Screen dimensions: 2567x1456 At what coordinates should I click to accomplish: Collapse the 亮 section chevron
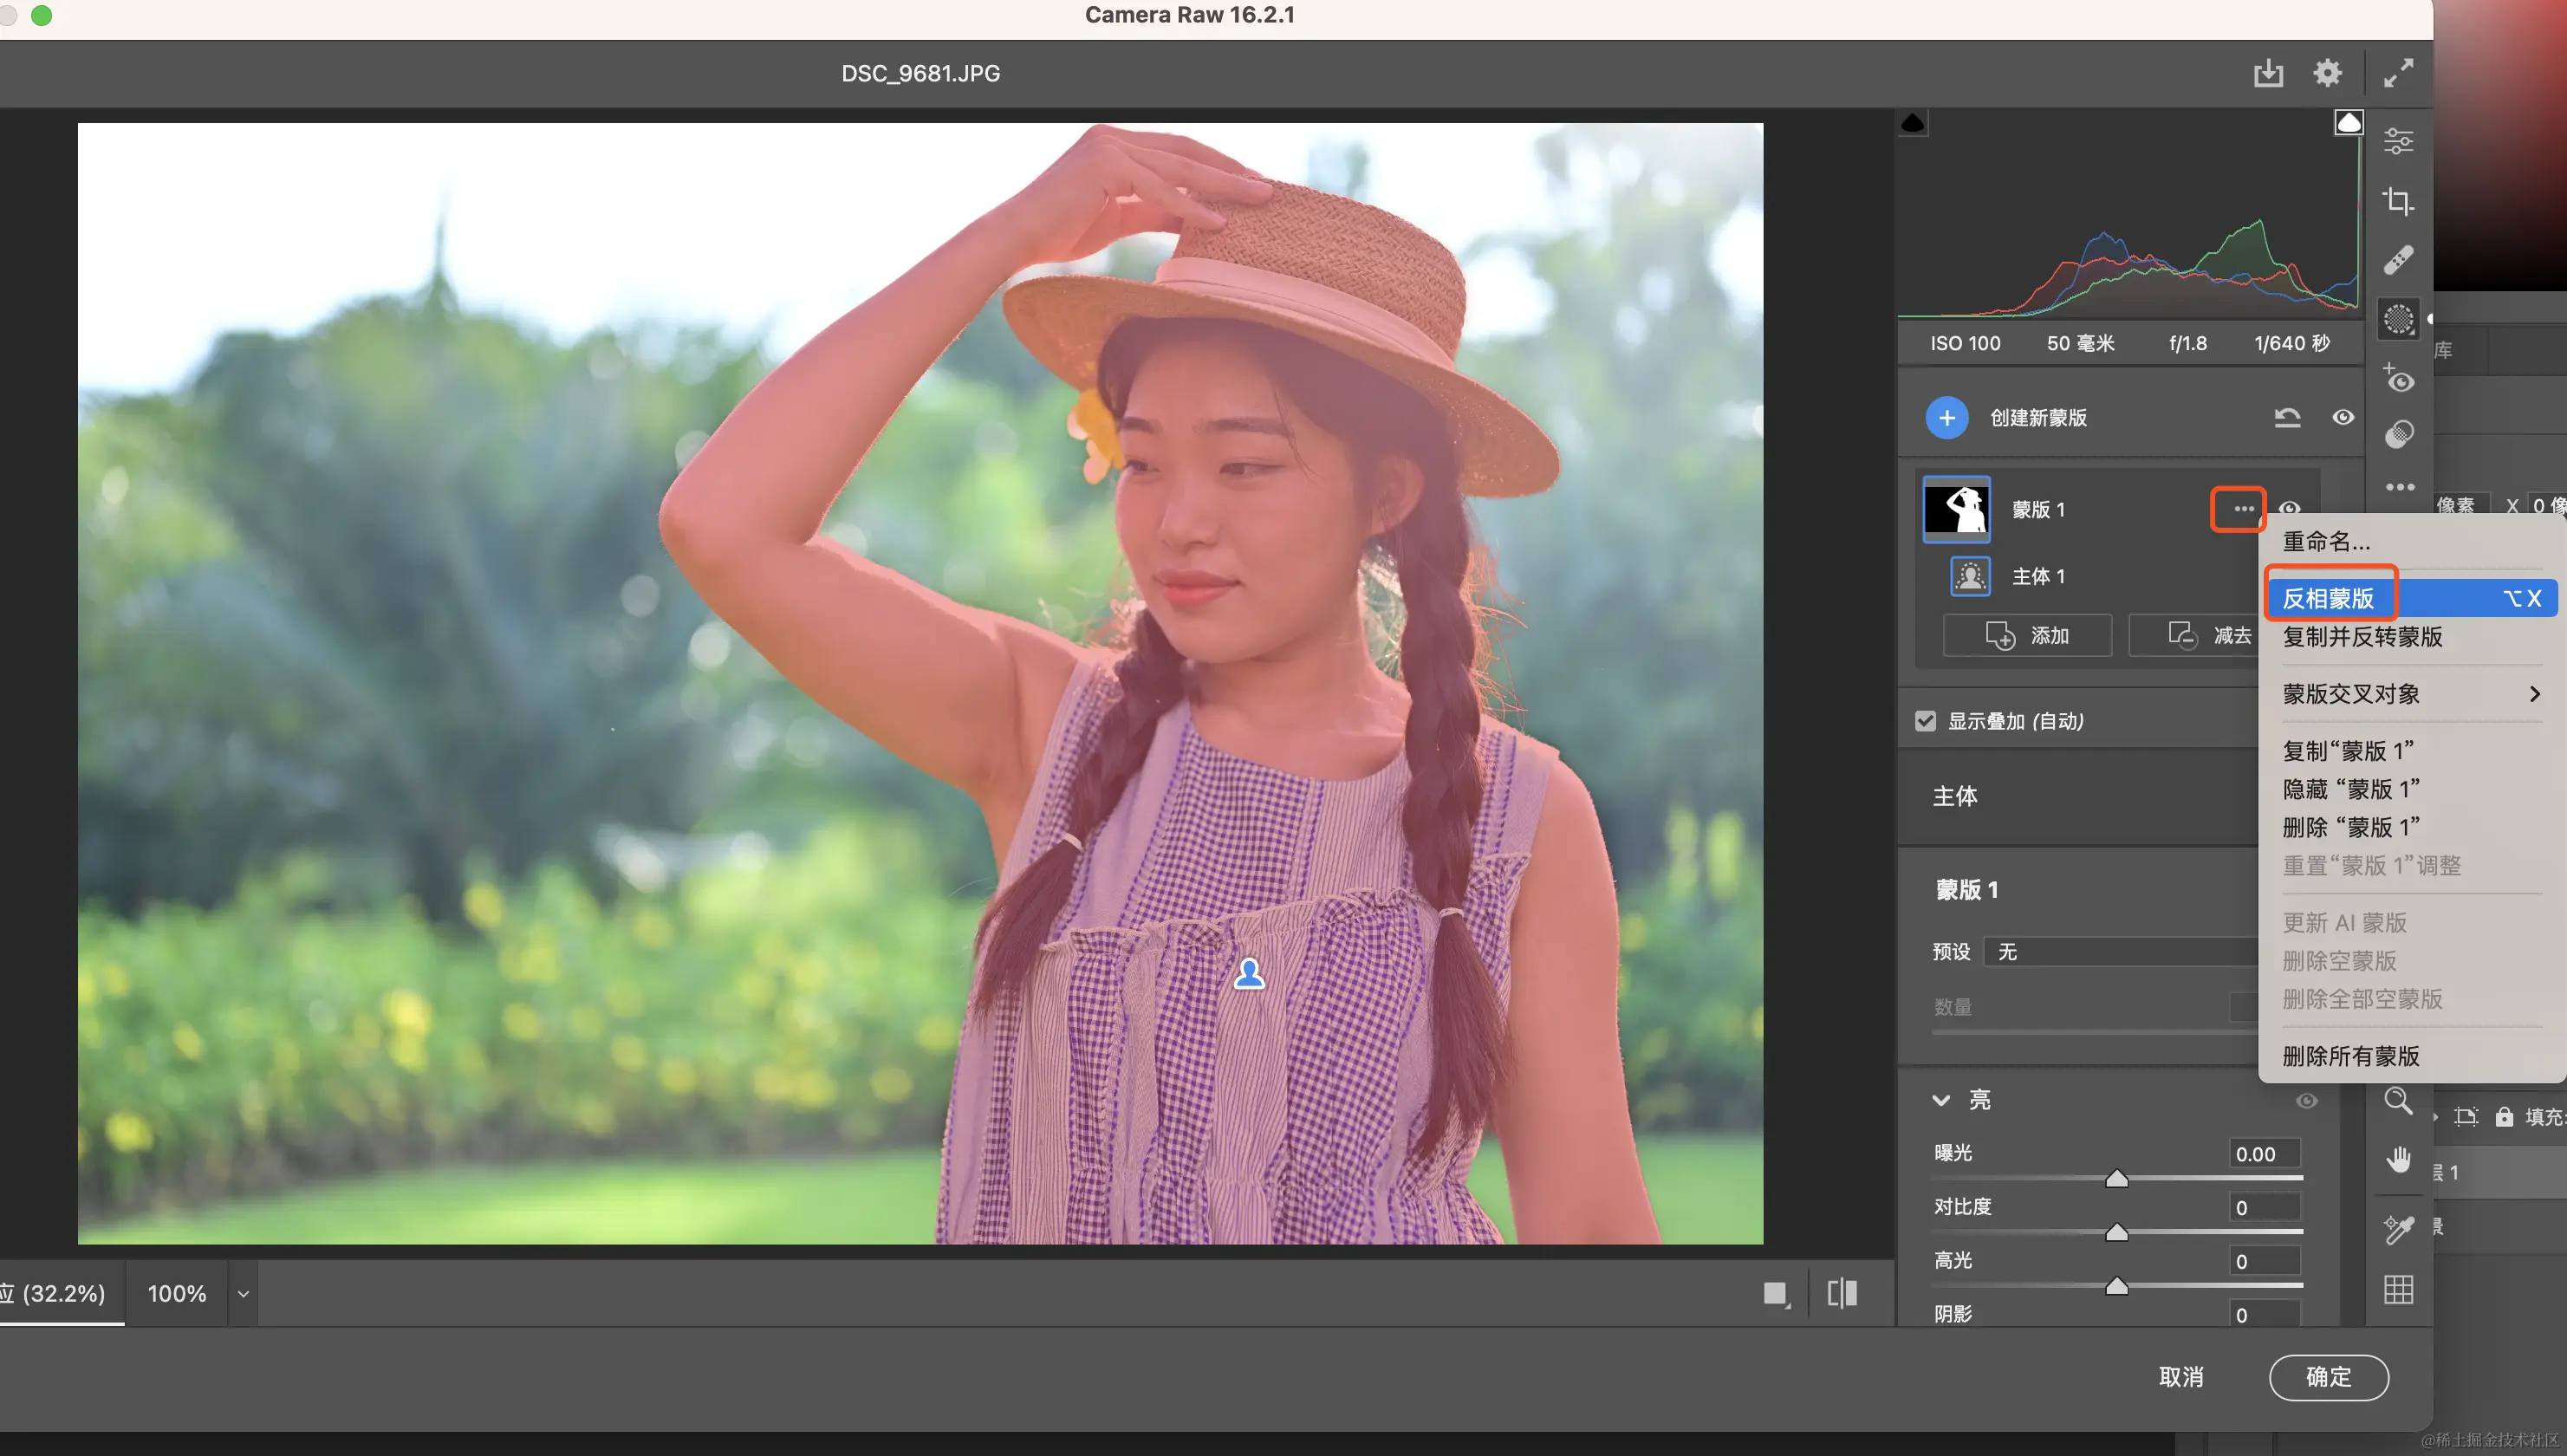tap(1941, 1100)
